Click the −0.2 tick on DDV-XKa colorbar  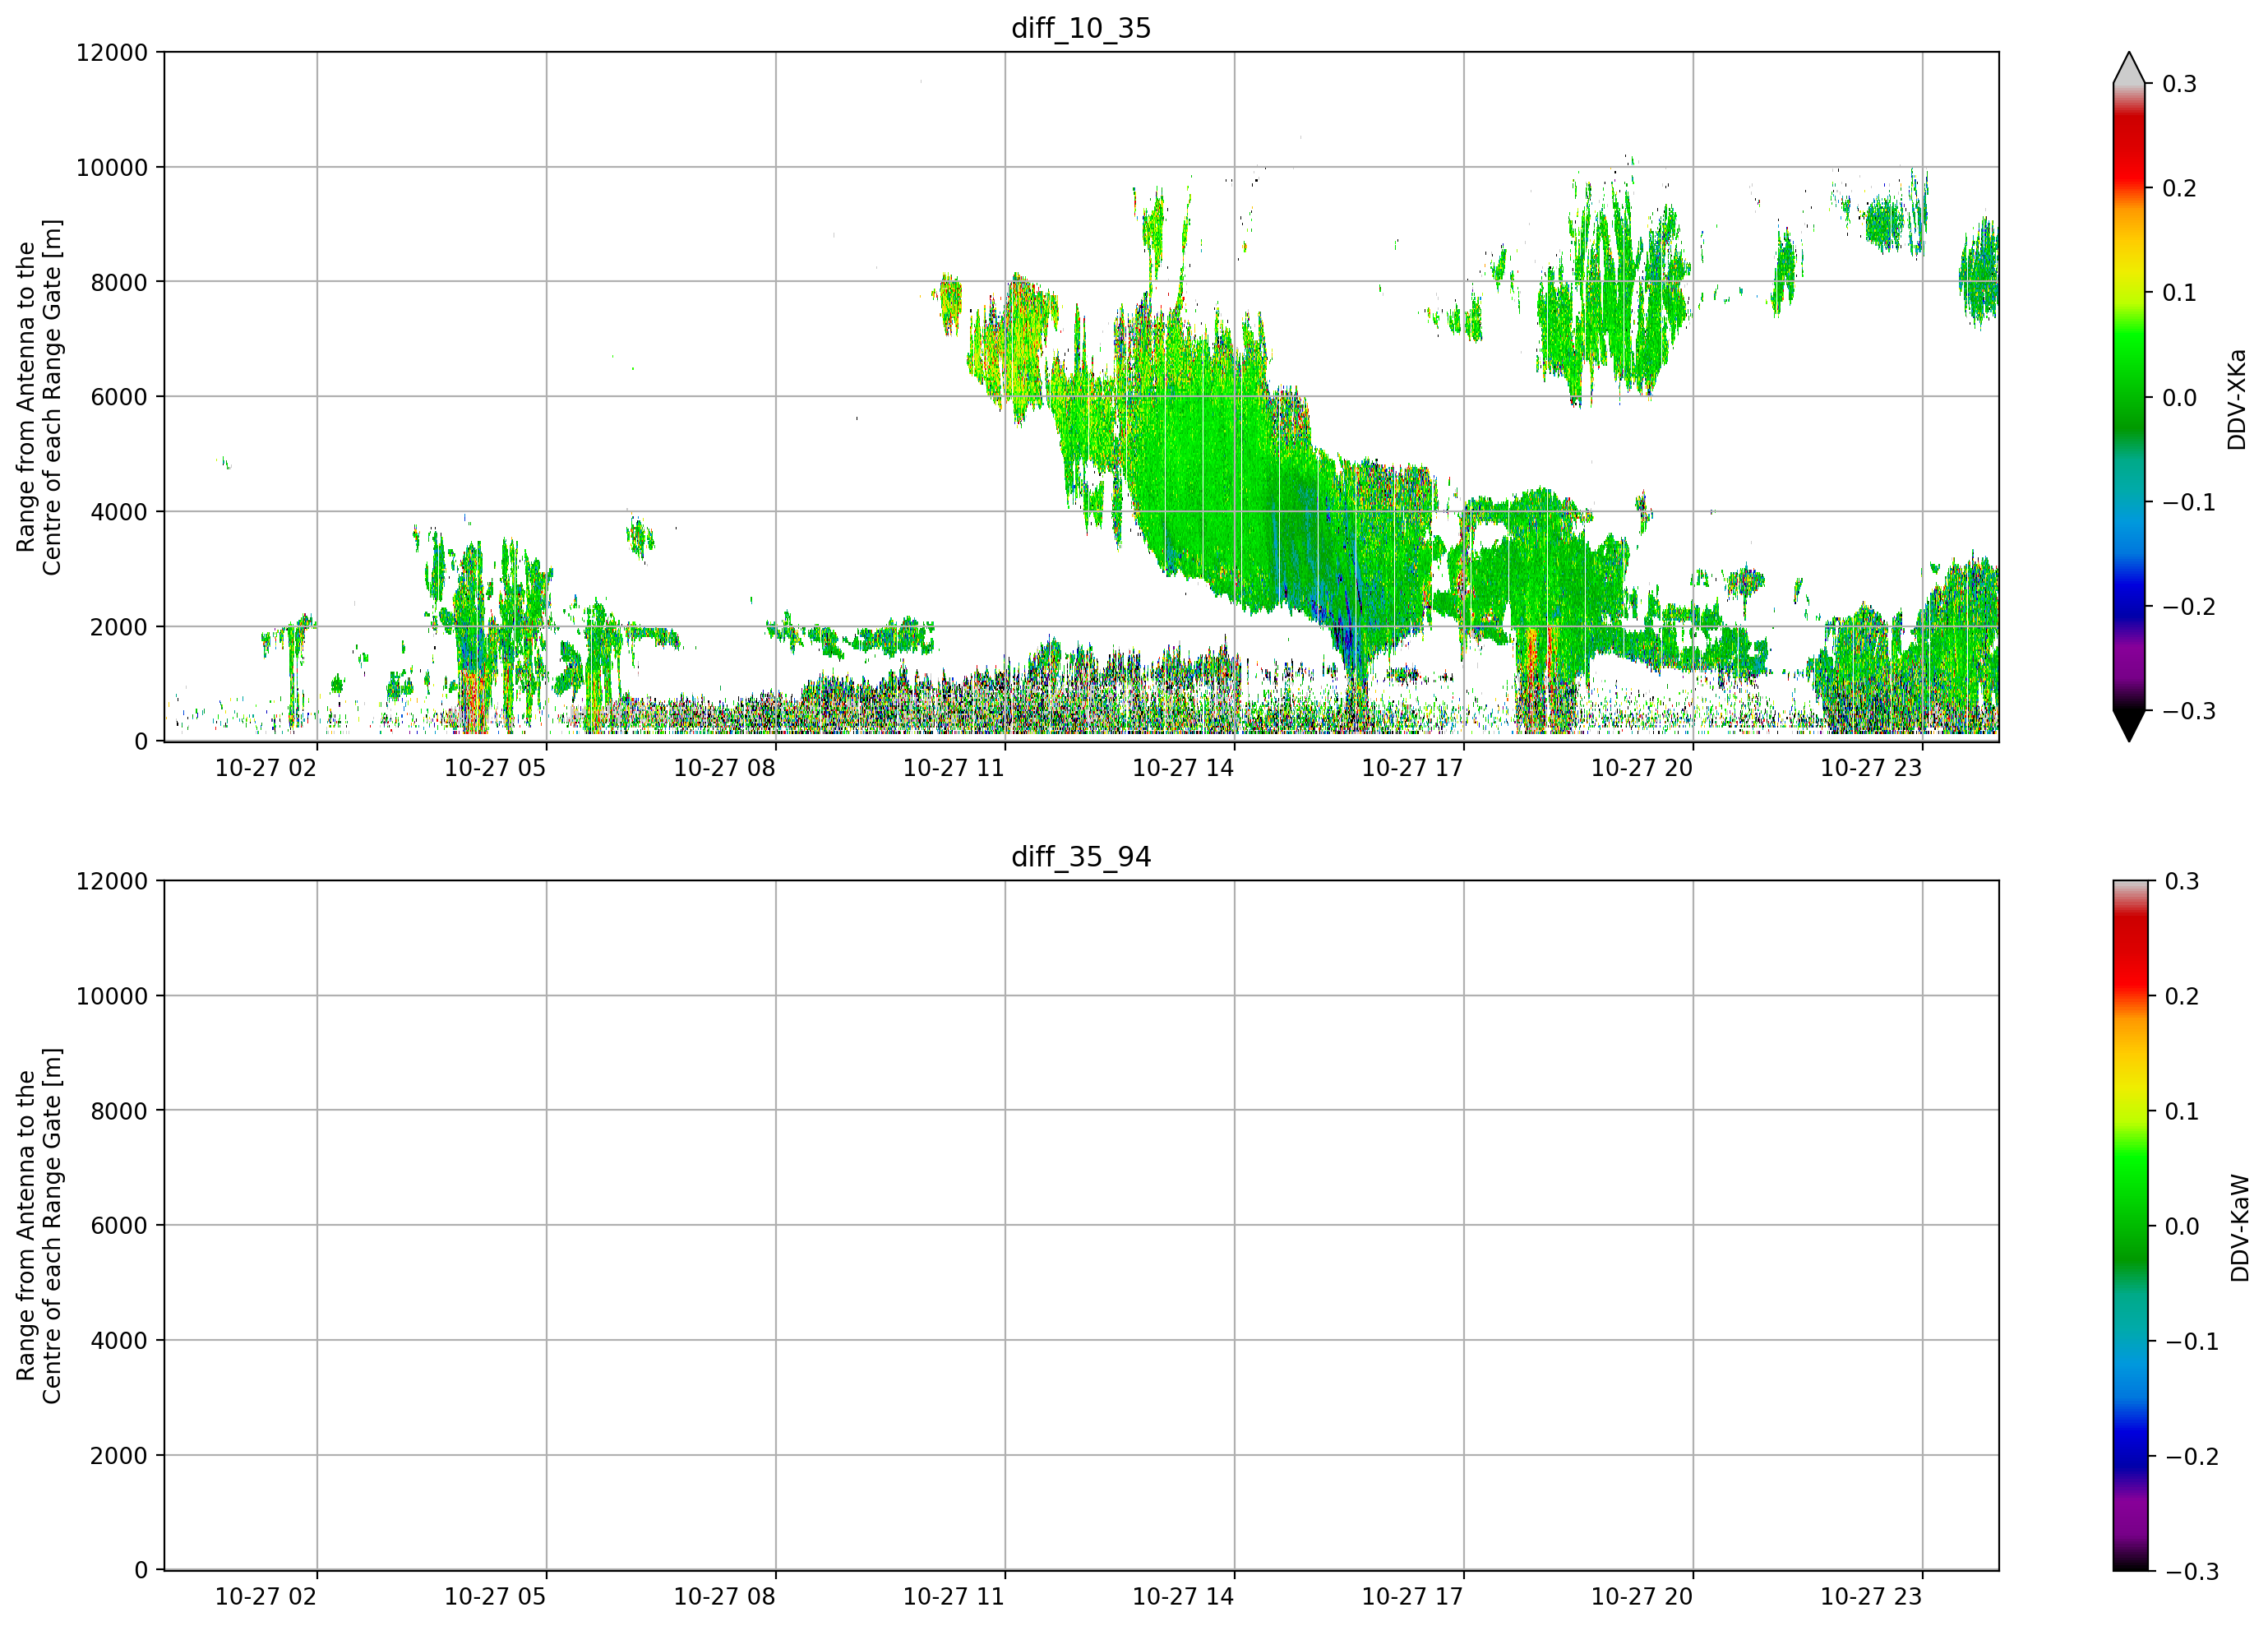[x=2189, y=607]
